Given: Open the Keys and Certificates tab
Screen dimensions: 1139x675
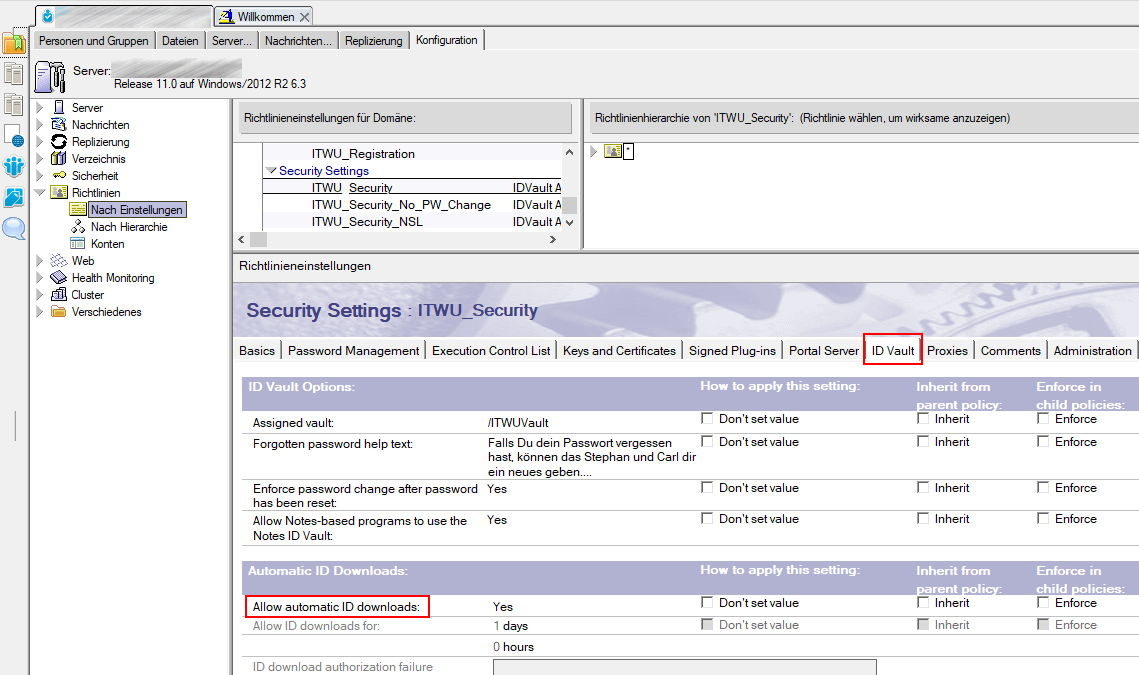Looking at the screenshot, I should tap(620, 351).
